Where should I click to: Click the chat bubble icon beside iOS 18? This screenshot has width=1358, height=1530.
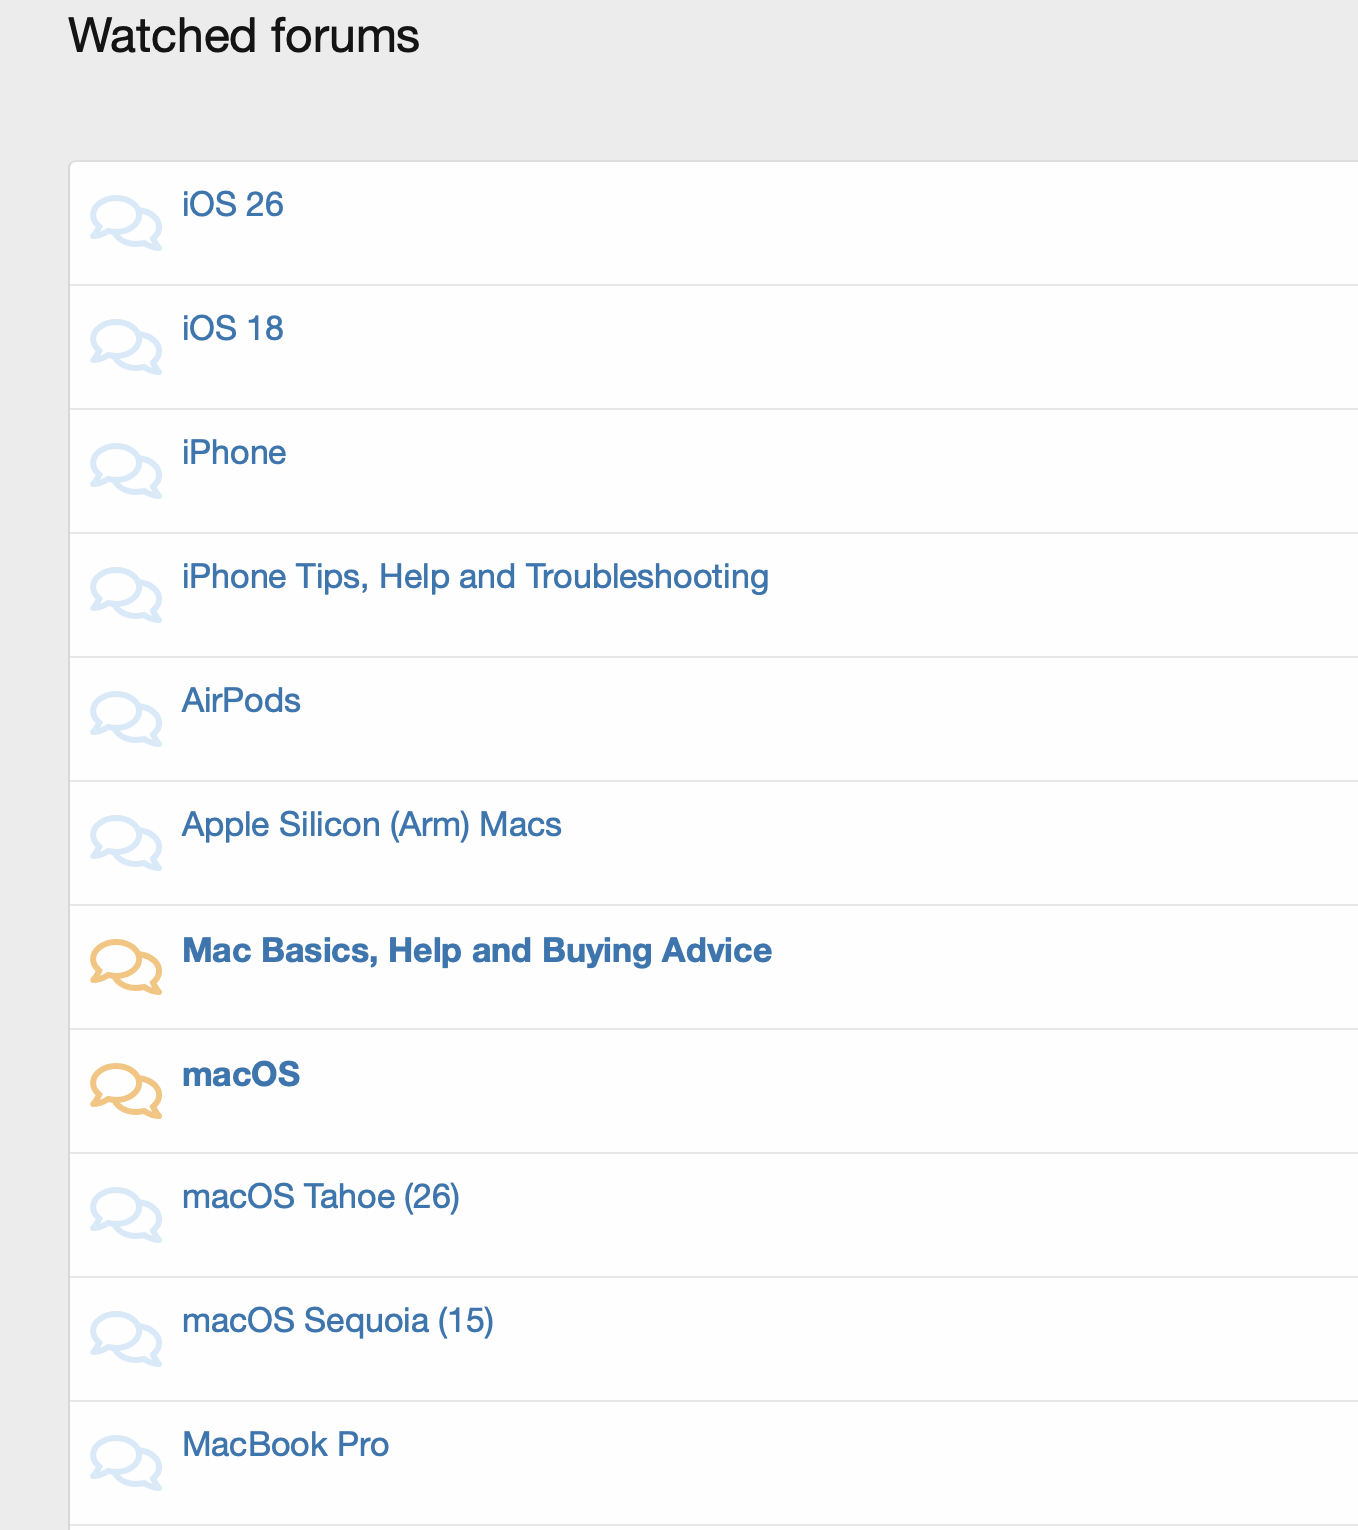(126, 347)
